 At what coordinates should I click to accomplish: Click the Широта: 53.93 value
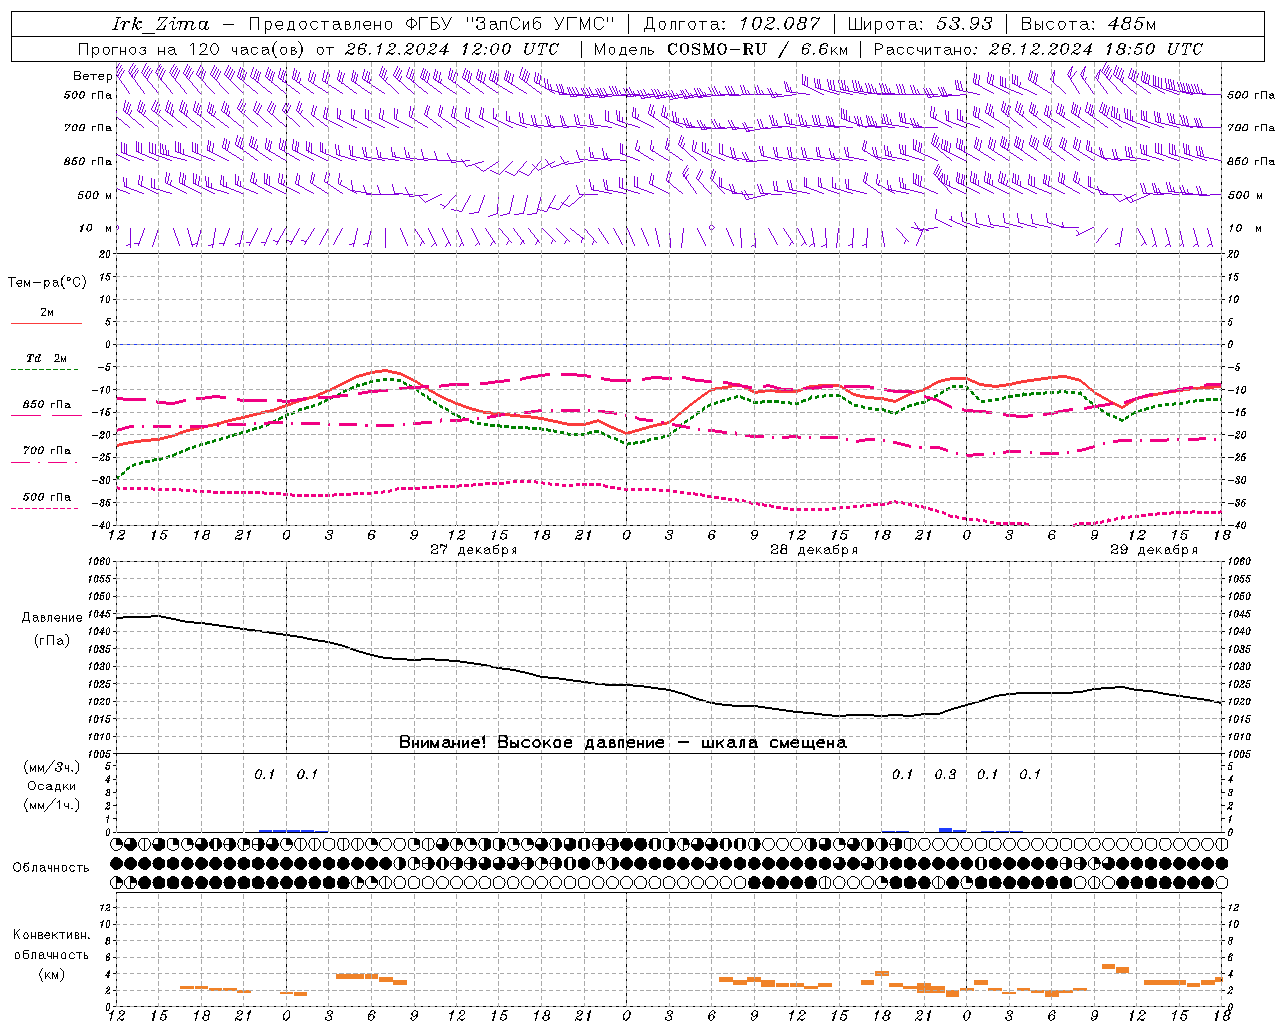[x=920, y=24]
